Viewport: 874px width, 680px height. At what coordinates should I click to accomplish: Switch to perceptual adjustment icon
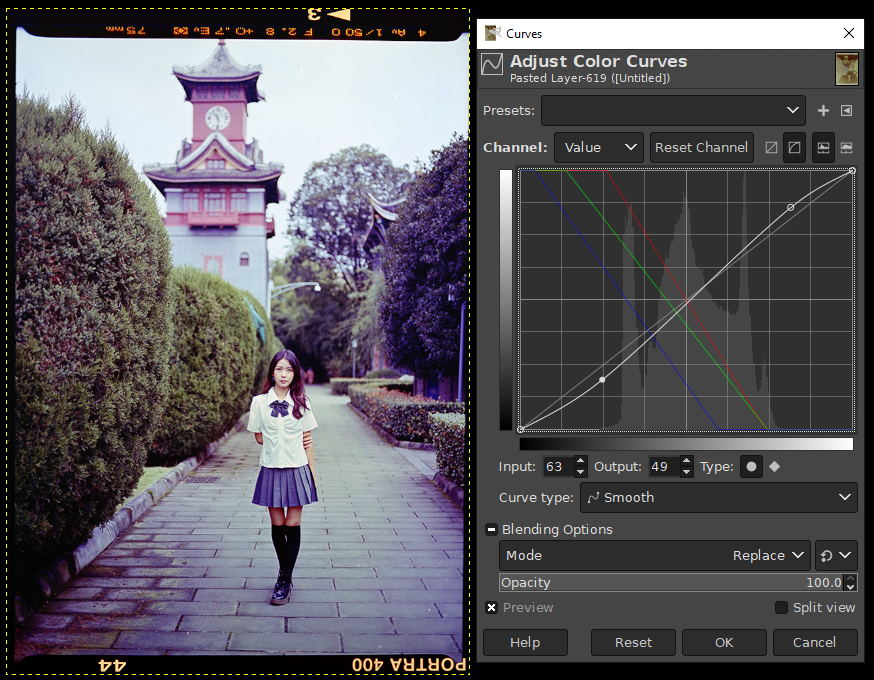pyautogui.click(x=794, y=147)
